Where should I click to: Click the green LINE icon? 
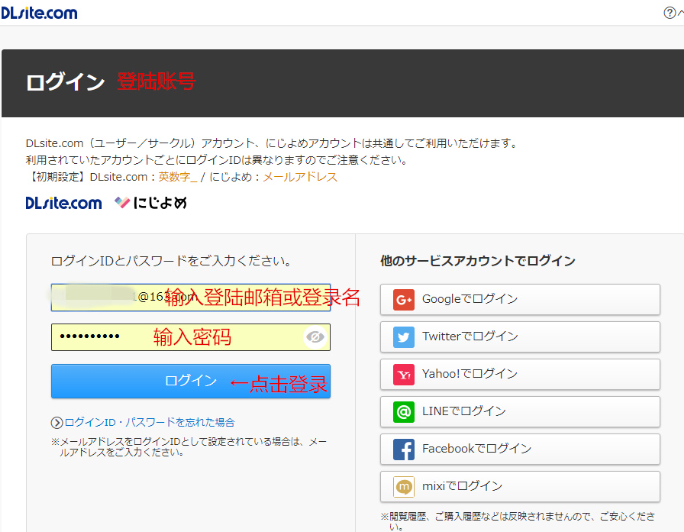pyautogui.click(x=404, y=411)
